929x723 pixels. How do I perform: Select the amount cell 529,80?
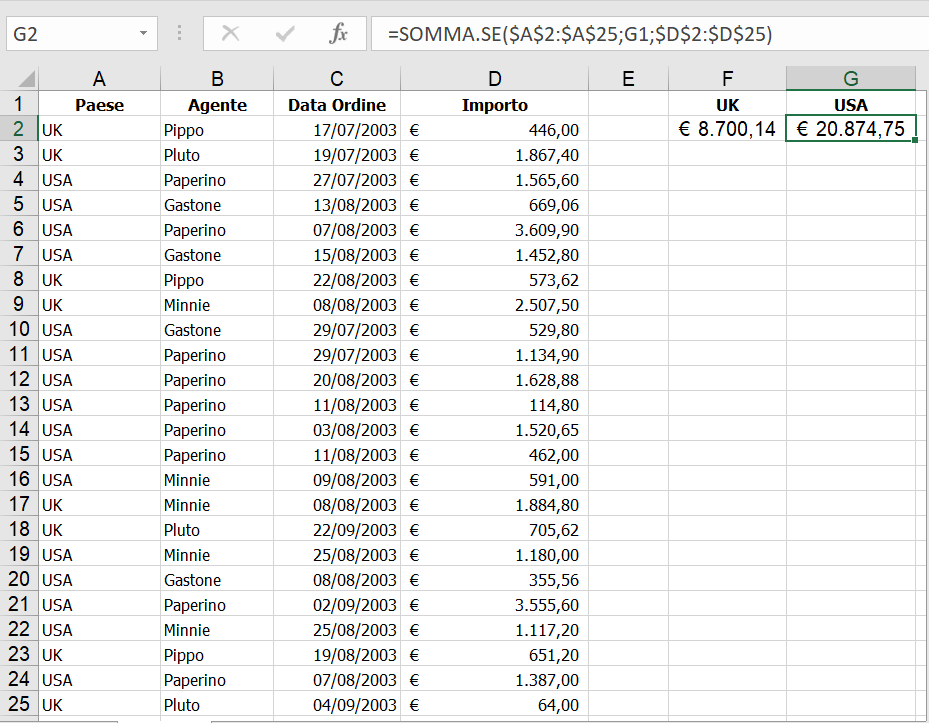495,329
